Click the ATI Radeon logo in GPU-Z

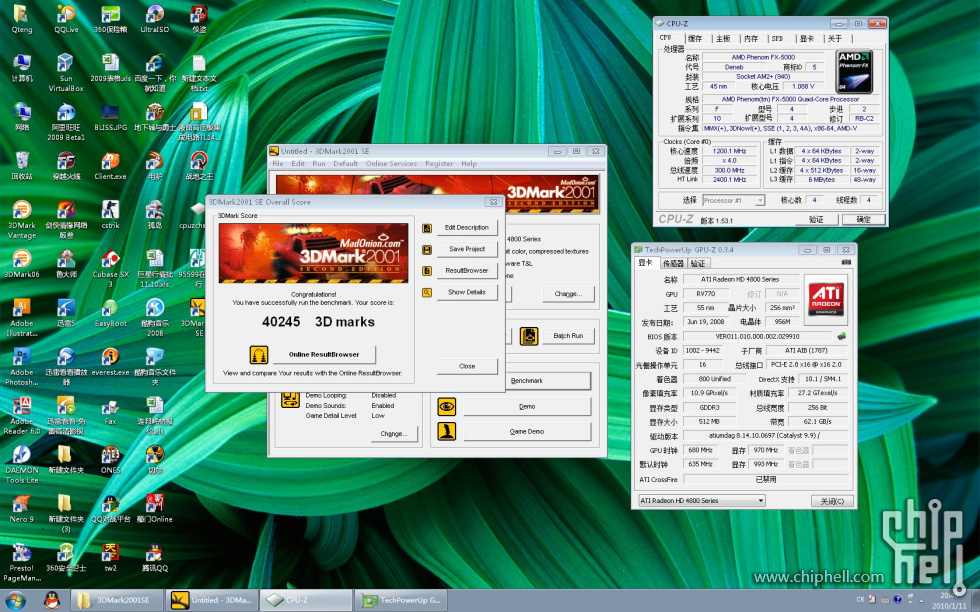pos(826,300)
